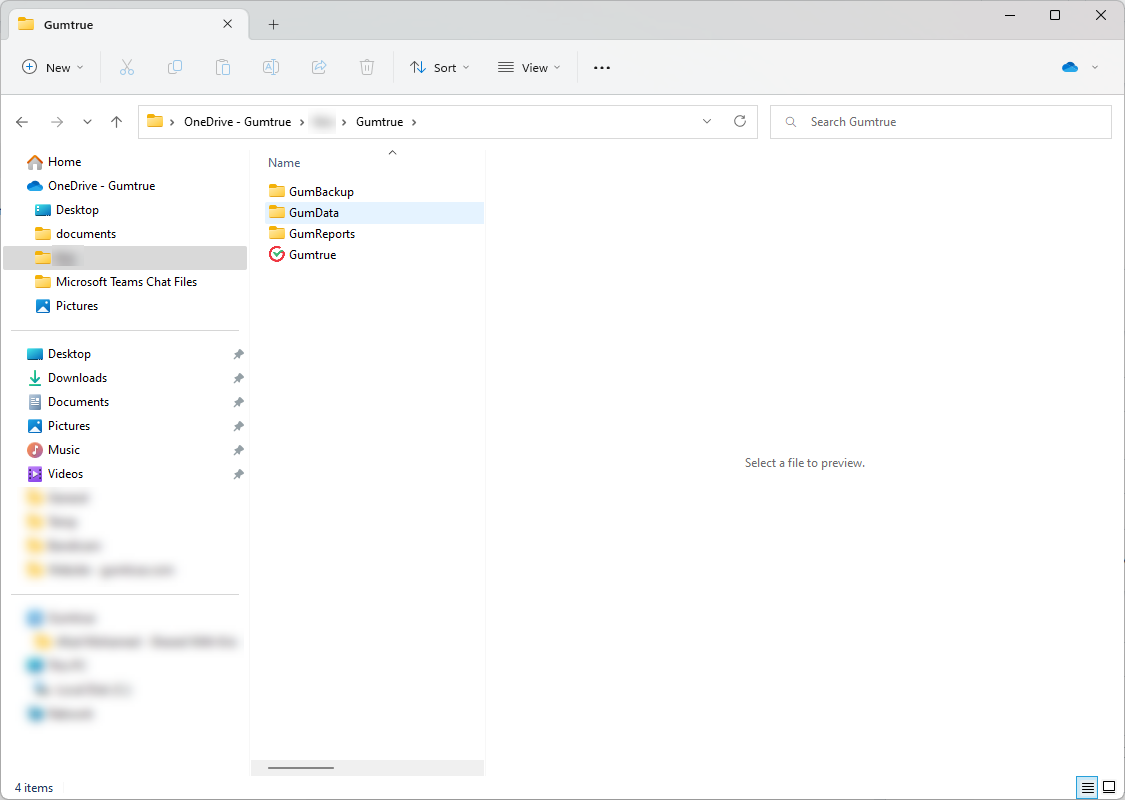The image size is (1125, 800).
Task: Go forward with the right arrow
Action: pos(57,122)
